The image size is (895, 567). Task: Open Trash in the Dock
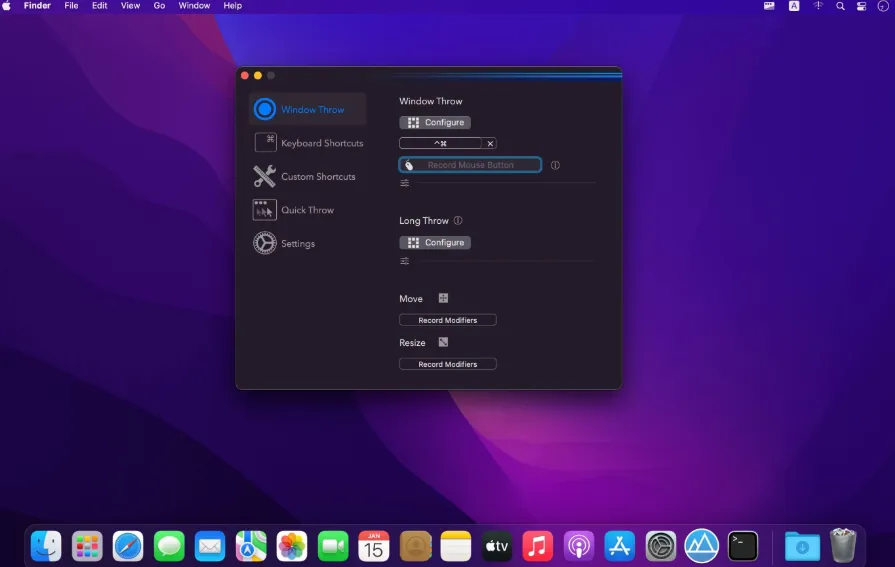[x=843, y=545]
